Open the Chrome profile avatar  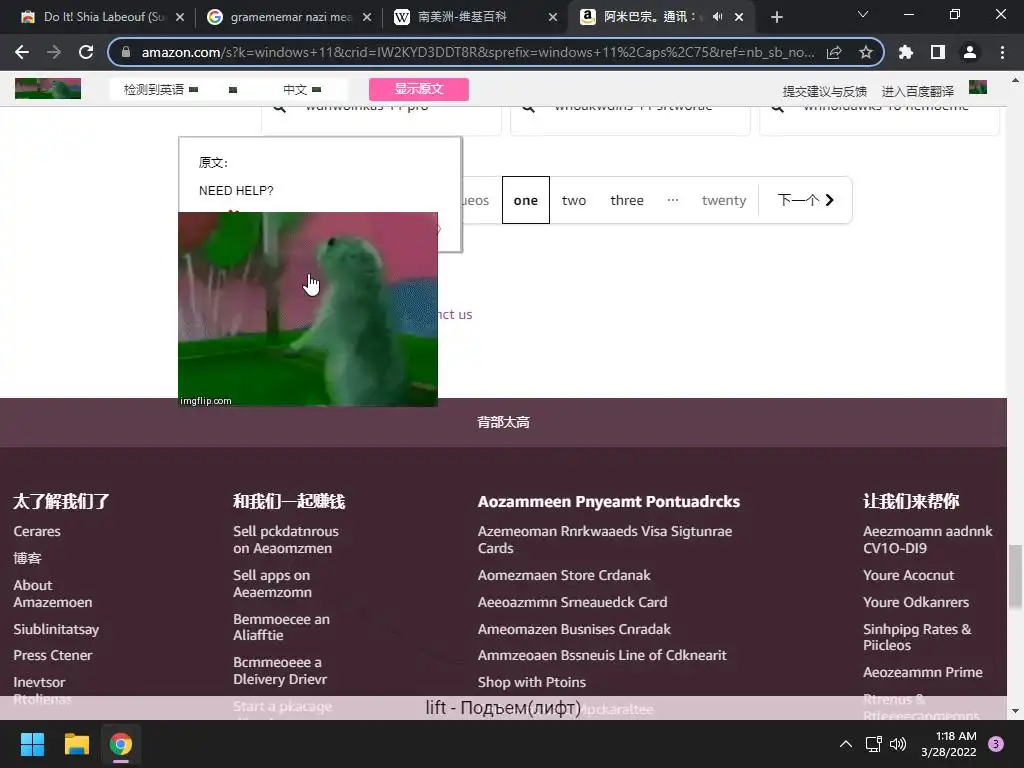[x=970, y=52]
